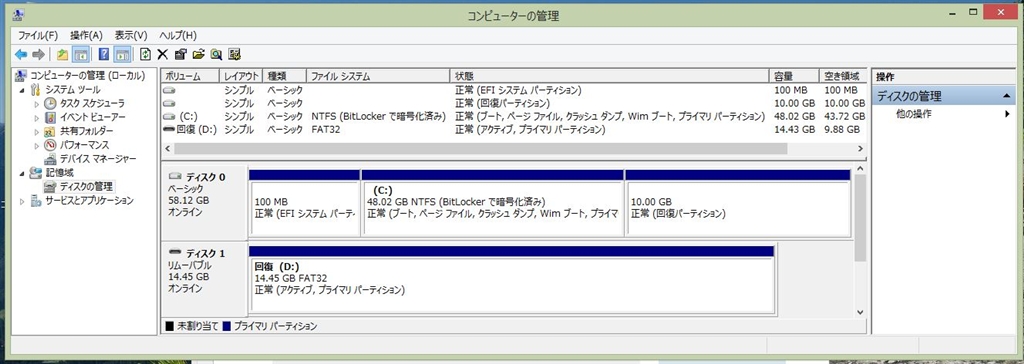This screenshot has width=1024, height=364.
Task: Sort by the 状態 column header
Action: (610, 76)
